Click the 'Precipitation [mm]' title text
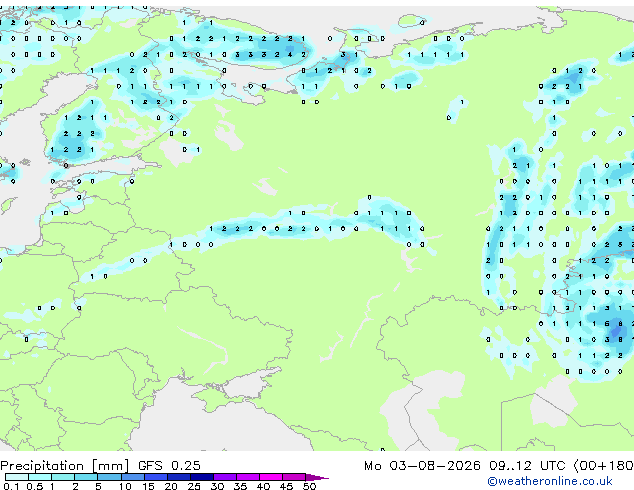The image size is (634, 490). pyautogui.click(x=65, y=466)
